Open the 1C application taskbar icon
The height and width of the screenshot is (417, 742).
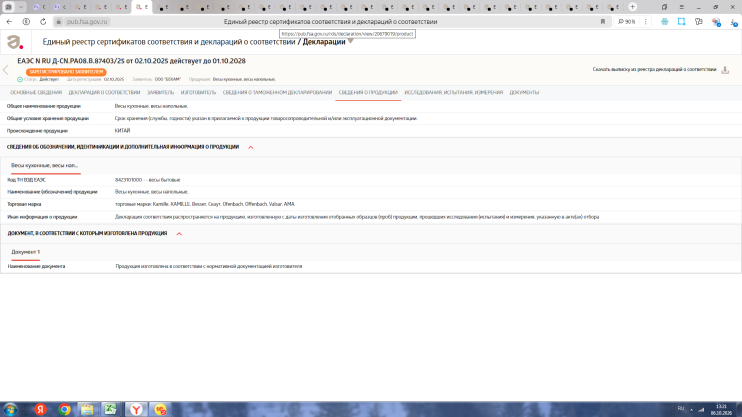[x=160, y=409]
